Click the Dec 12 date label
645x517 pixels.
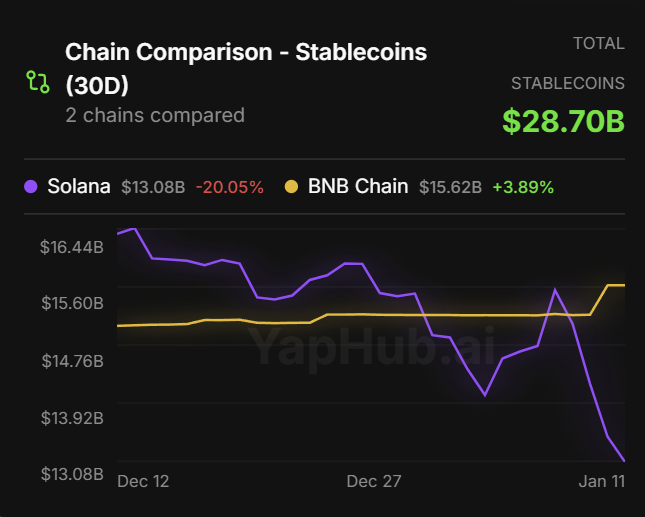[143, 481]
